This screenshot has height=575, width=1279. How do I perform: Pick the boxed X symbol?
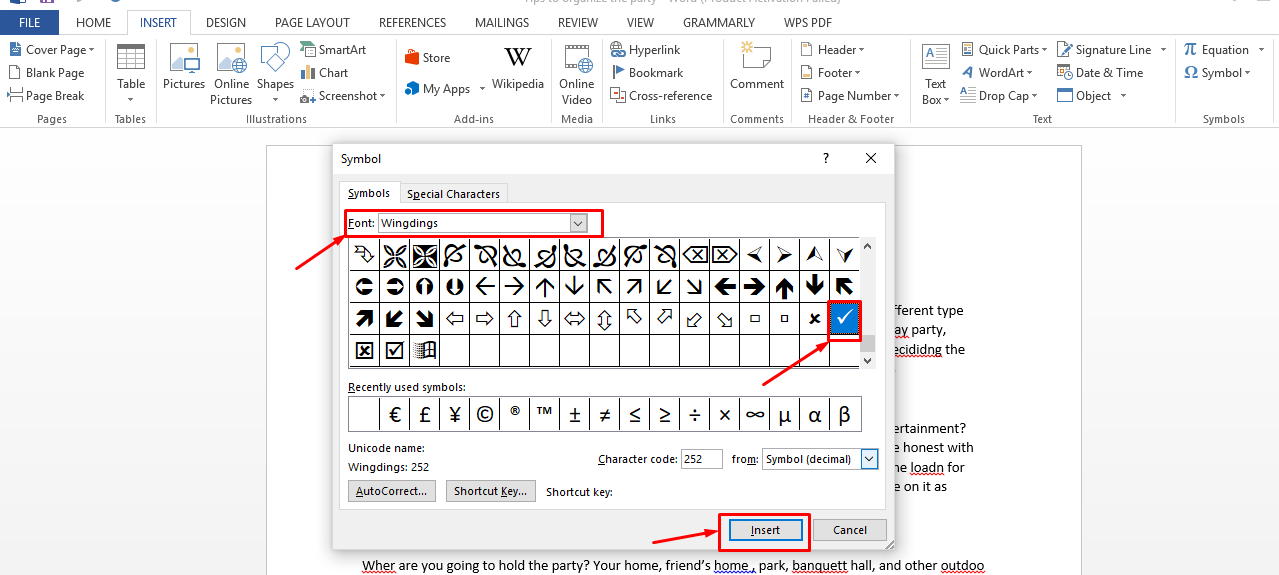364,350
